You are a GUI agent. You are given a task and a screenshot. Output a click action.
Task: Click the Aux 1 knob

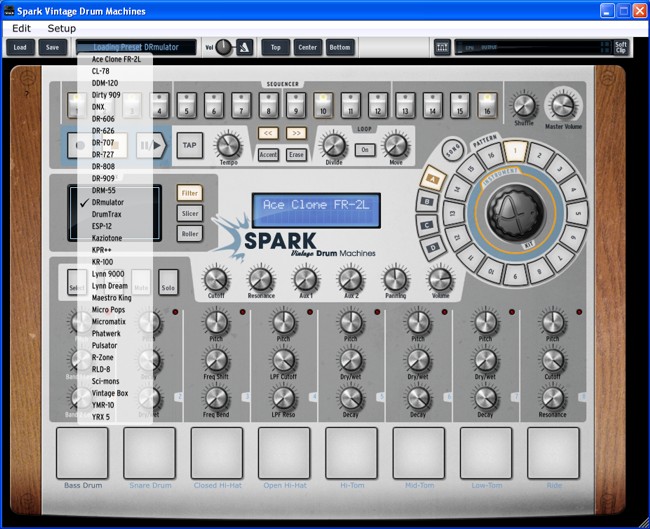pyautogui.click(x=306, y=279)
